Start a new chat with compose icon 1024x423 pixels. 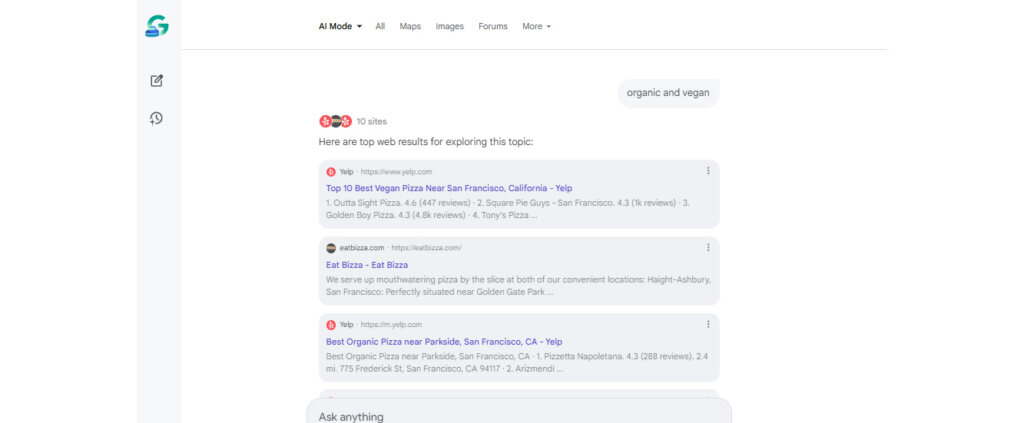point(157,81)
